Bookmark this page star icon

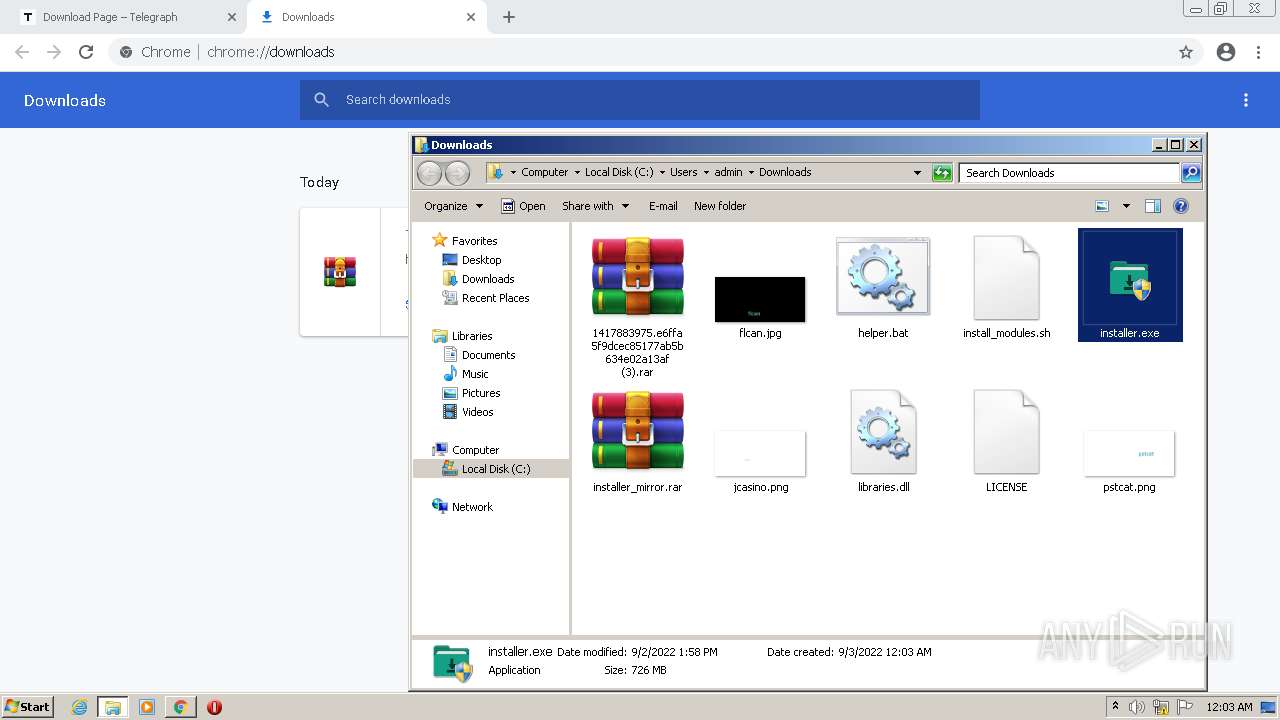coord(1186,52)
